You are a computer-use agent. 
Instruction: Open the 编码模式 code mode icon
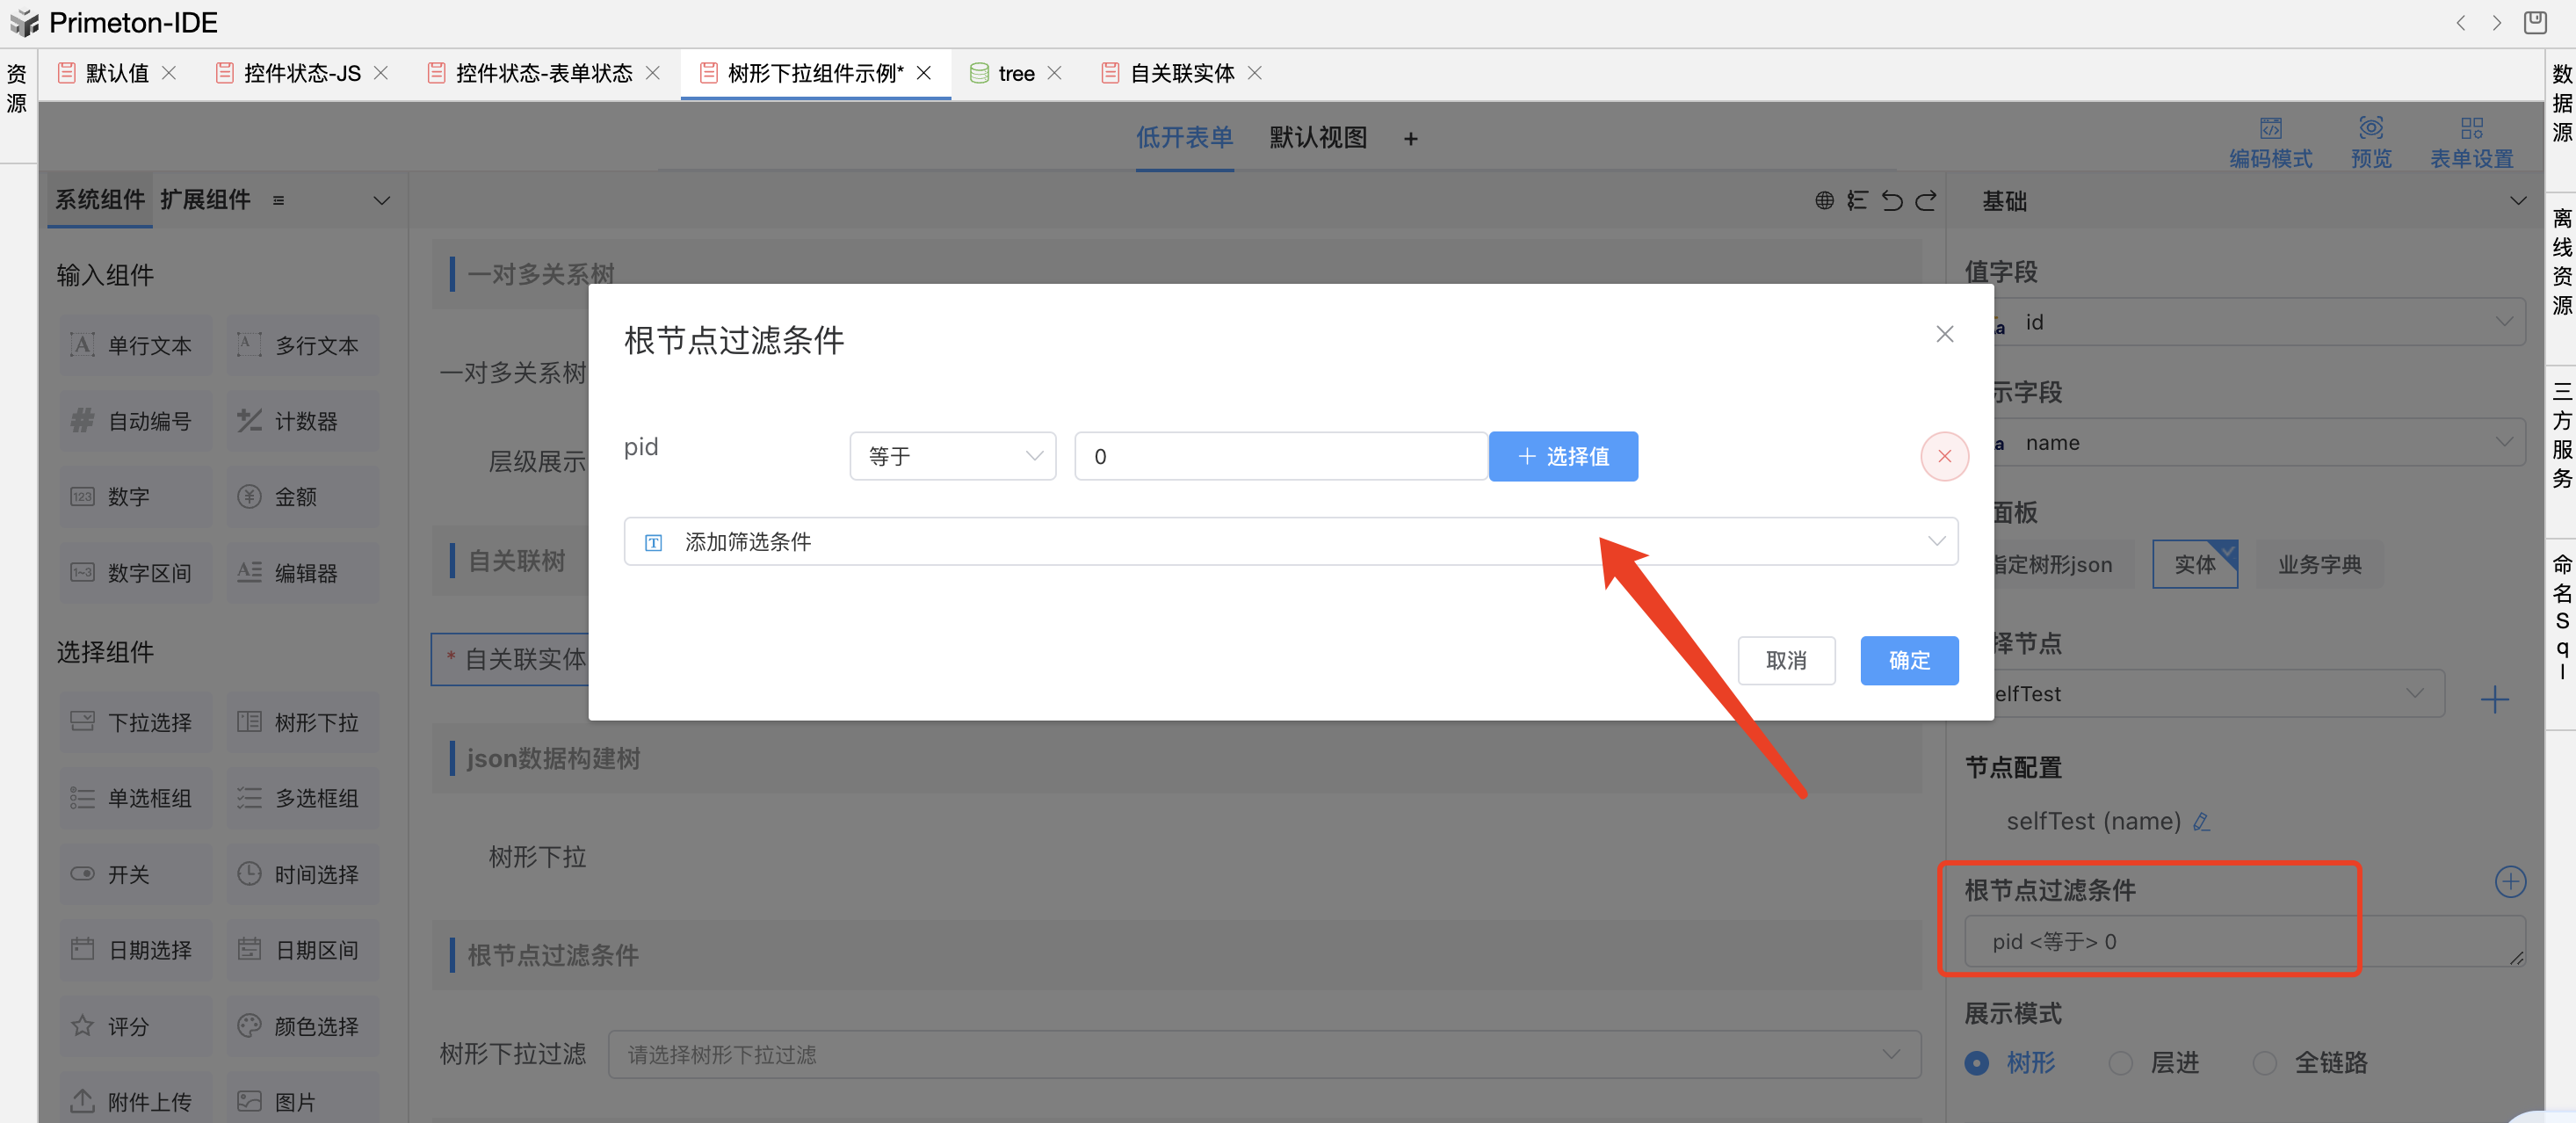pos(2270,129)
